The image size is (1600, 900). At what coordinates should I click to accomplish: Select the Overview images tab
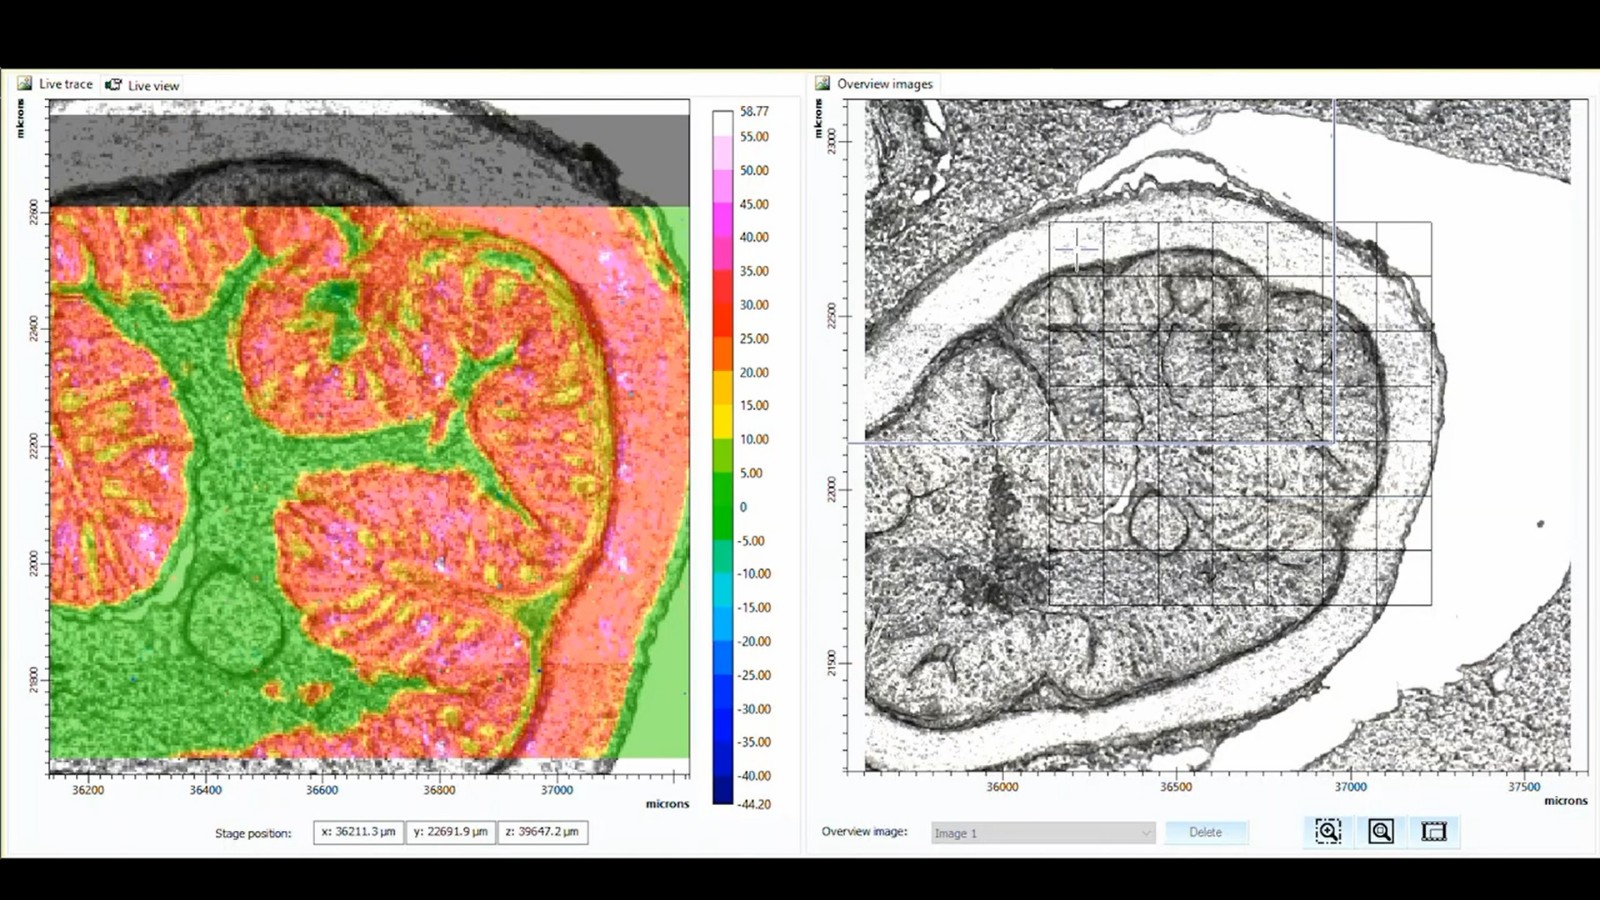tap(884, 84)
